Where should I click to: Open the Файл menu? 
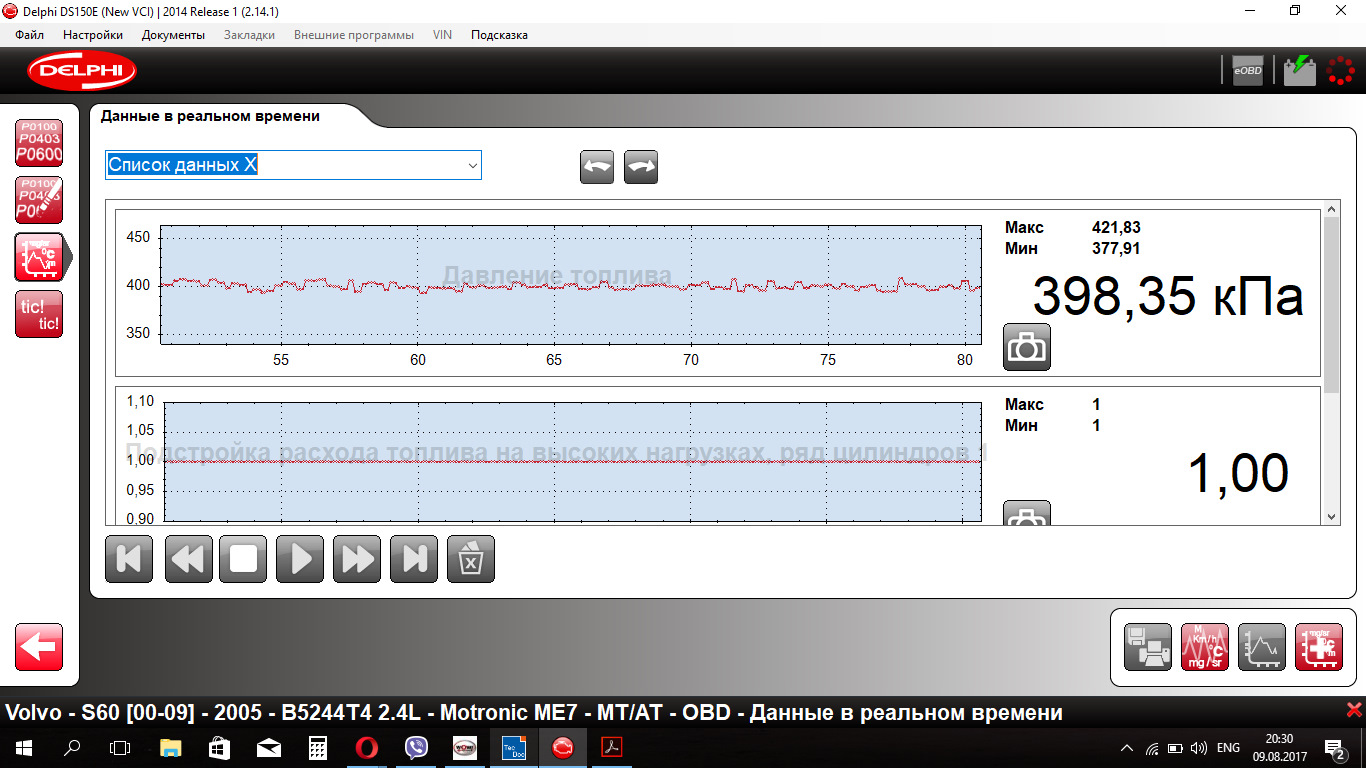point(30,35)
